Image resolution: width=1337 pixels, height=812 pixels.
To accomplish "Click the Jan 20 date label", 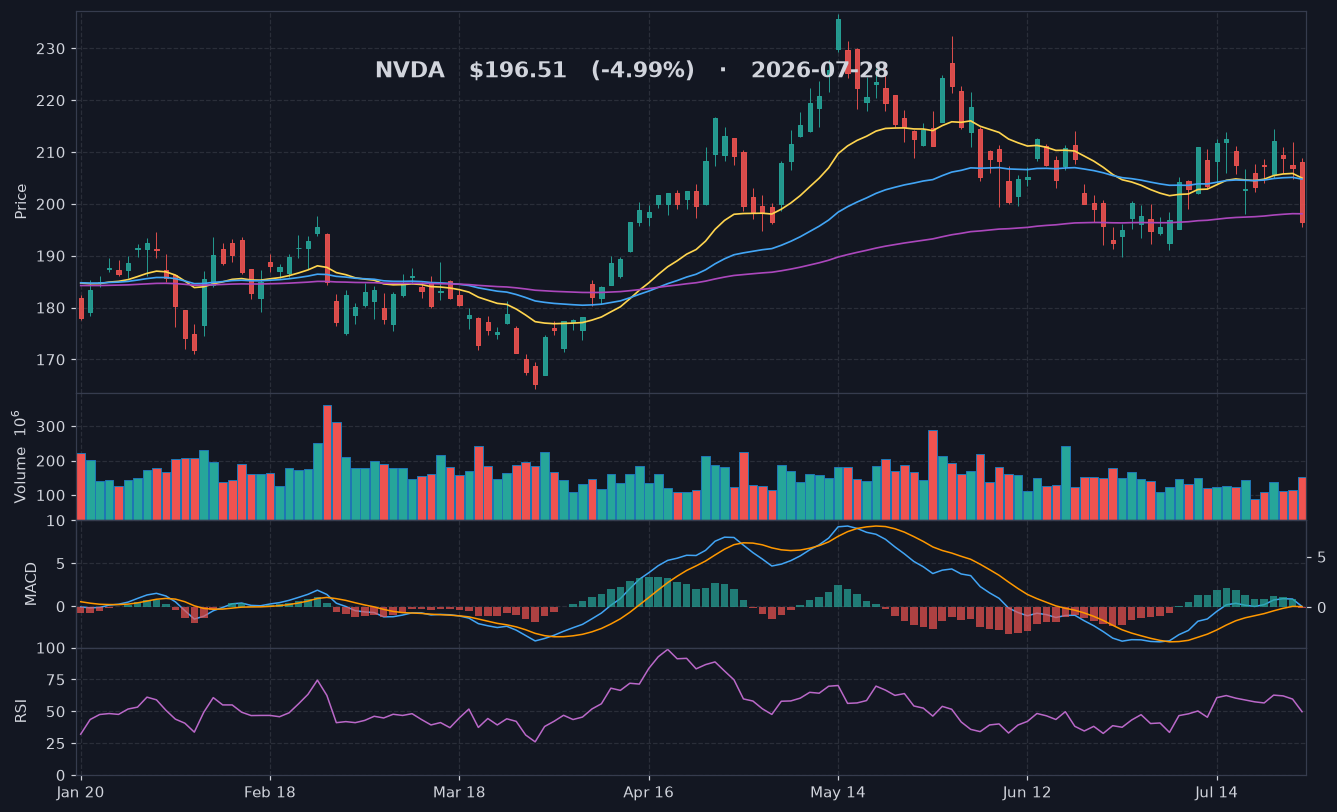I will click(81, 791).
